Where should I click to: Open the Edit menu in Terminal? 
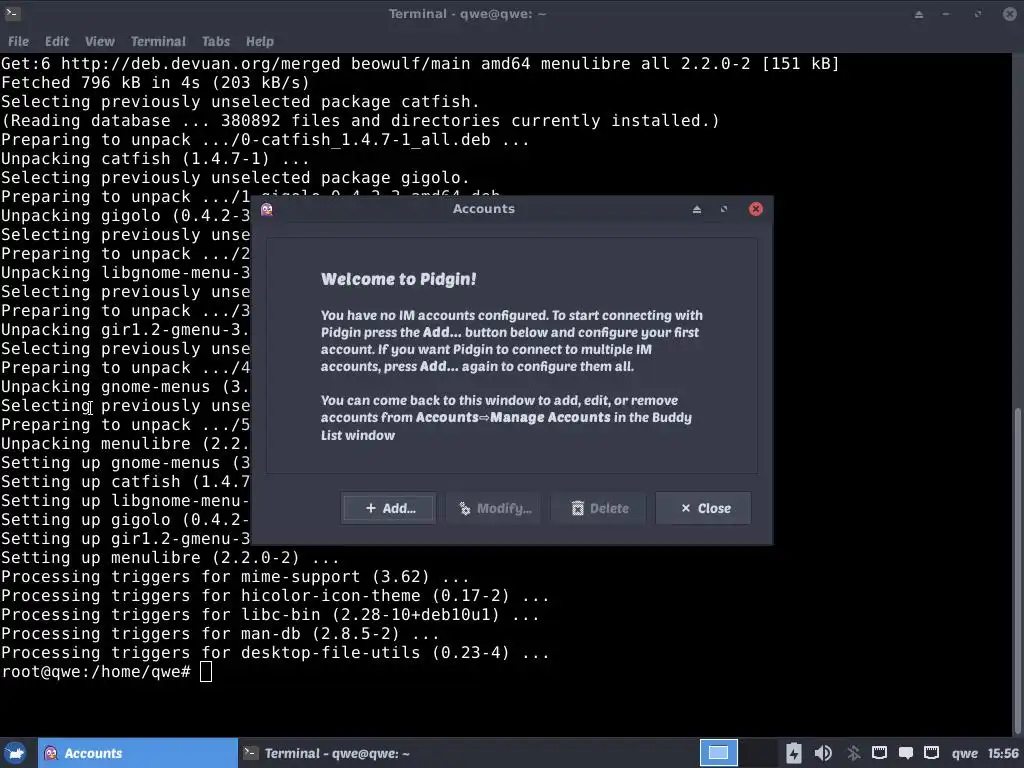(x=57, y=41)
